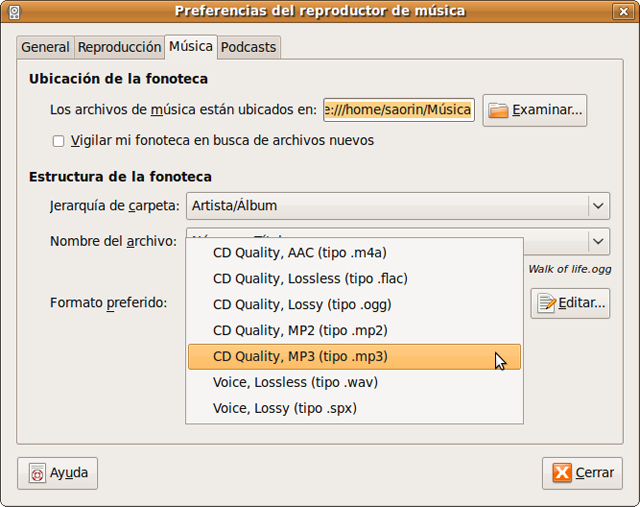Switch to the General tab
The image size is (640, 507).
click(x=45, y=47)
